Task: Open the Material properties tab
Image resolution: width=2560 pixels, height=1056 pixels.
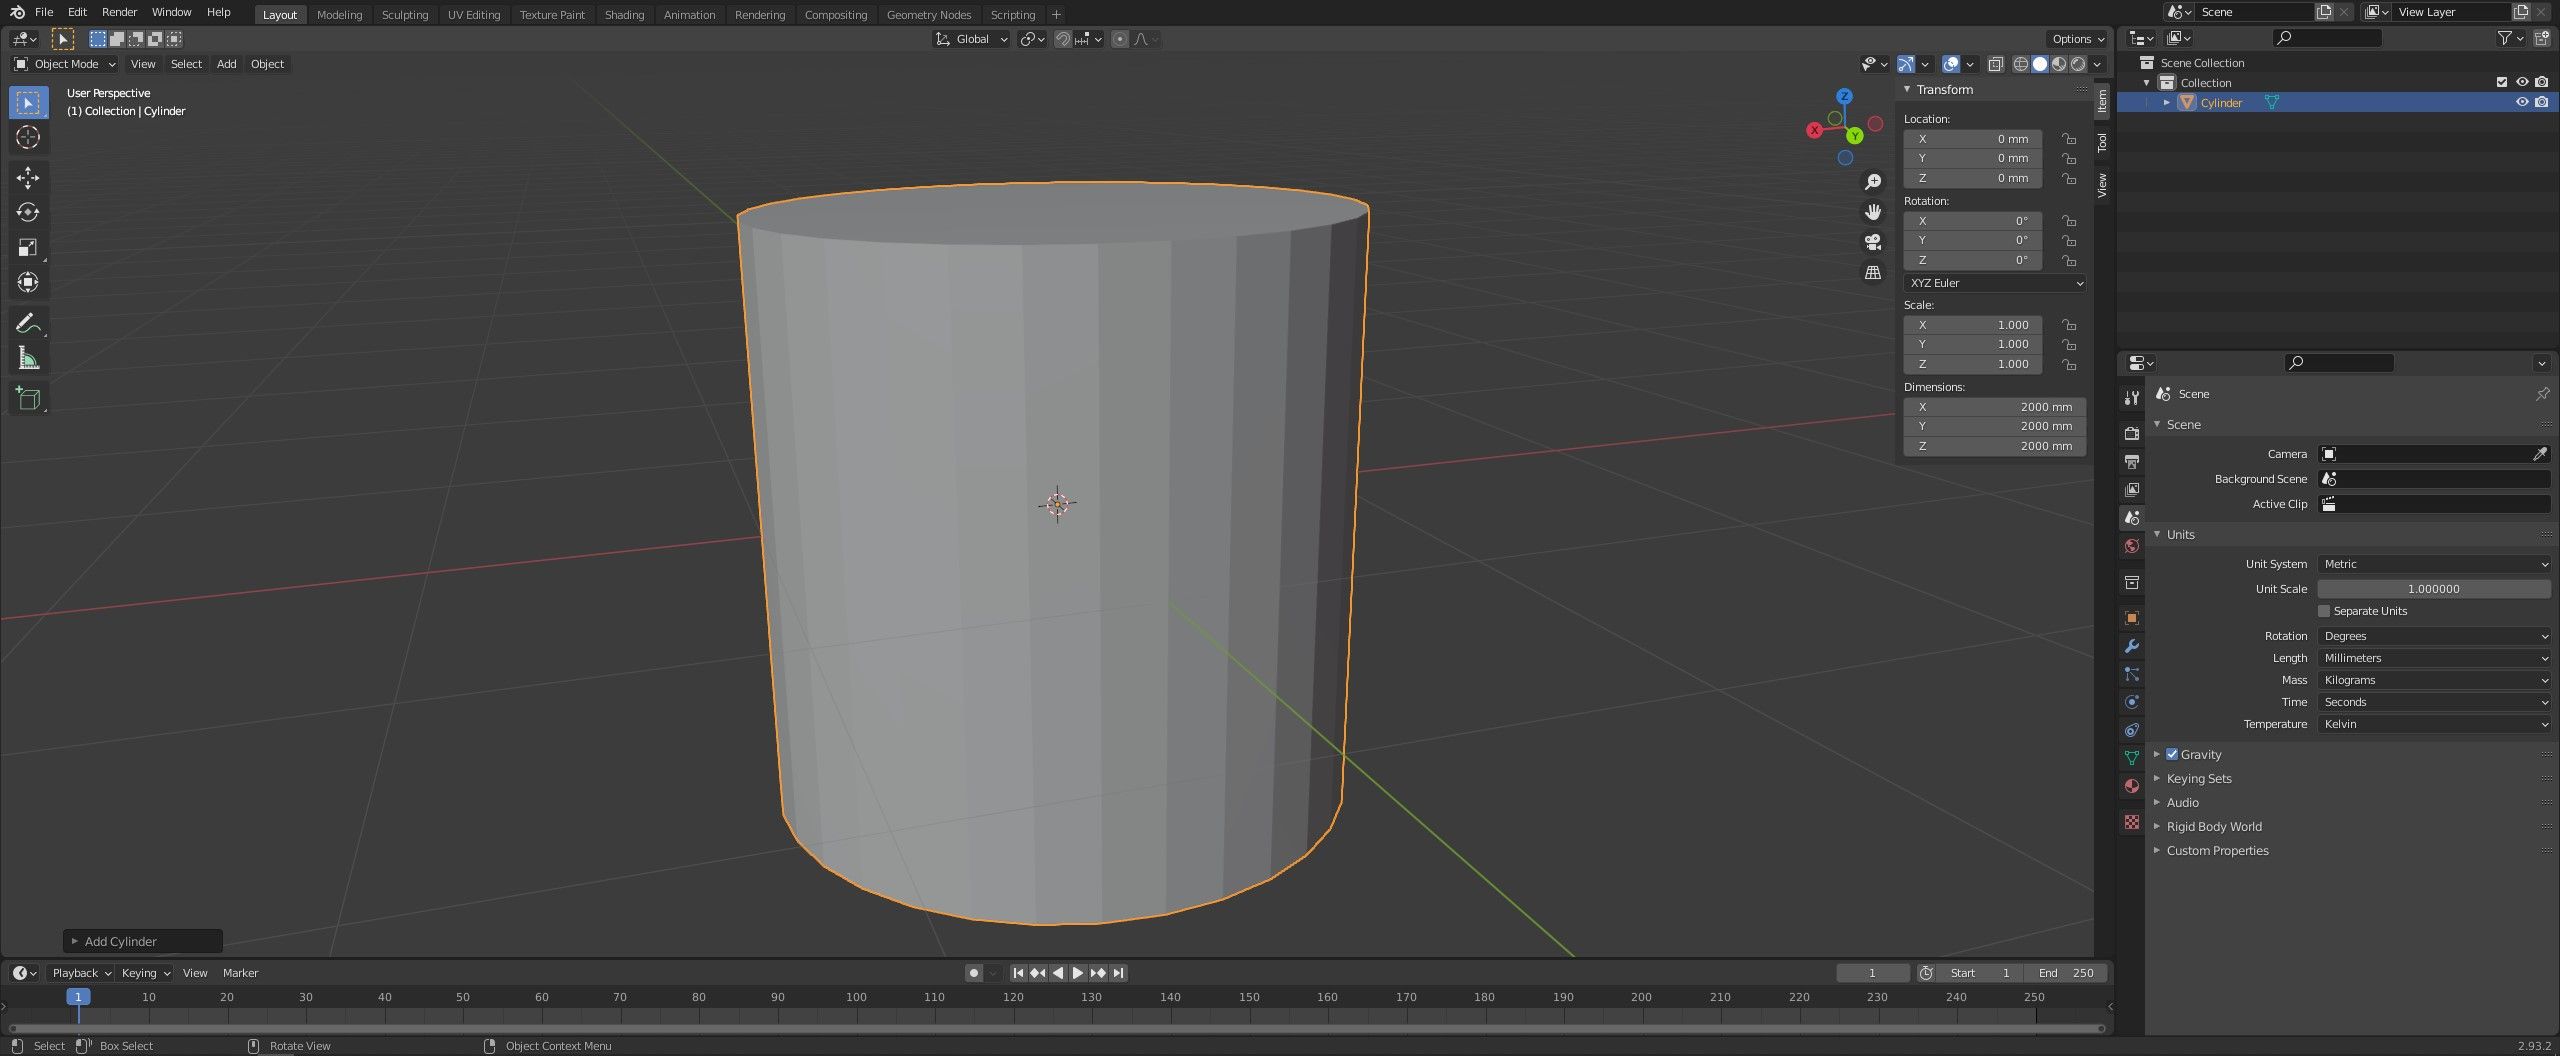Action: point(2131,786)
